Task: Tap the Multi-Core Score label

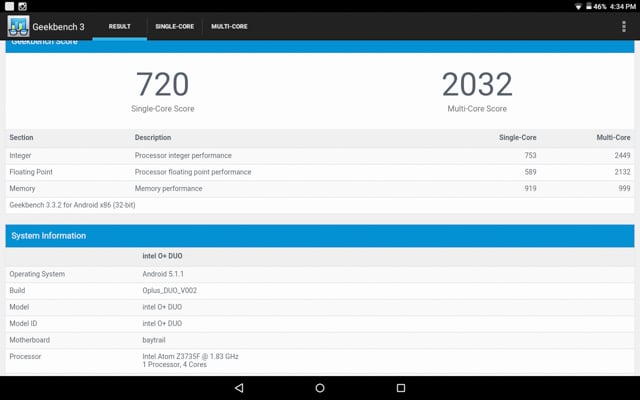Action: click(x=477, y=109)
